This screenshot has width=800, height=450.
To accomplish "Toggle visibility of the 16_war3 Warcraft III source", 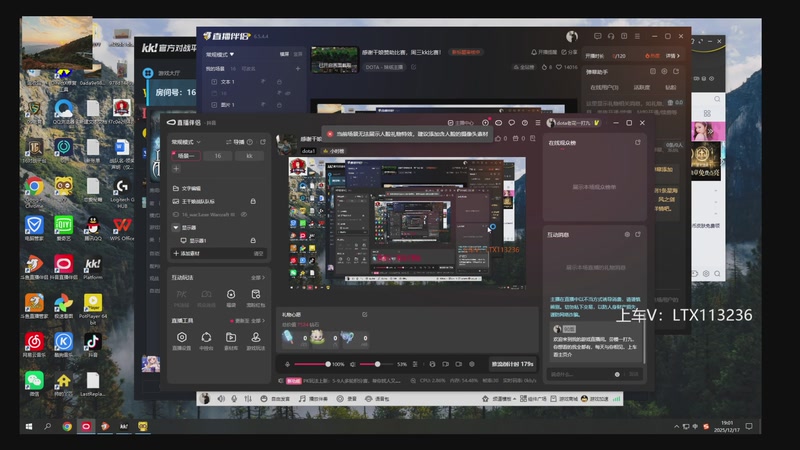I will coord(244,215).
